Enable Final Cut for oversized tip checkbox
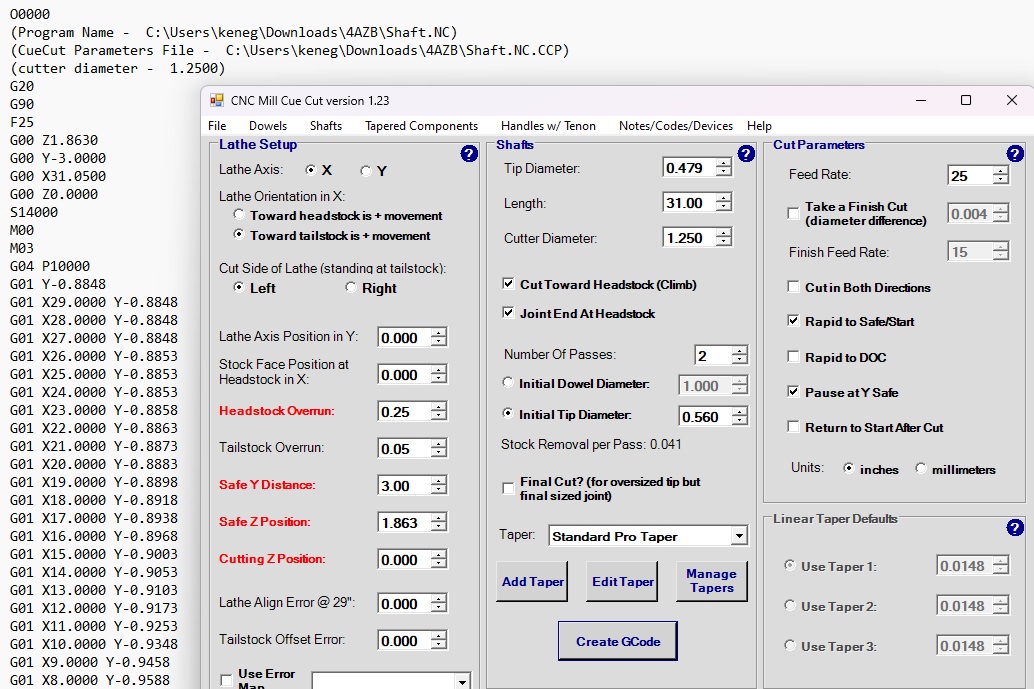 pyautogui.click(x=508, y=488)
